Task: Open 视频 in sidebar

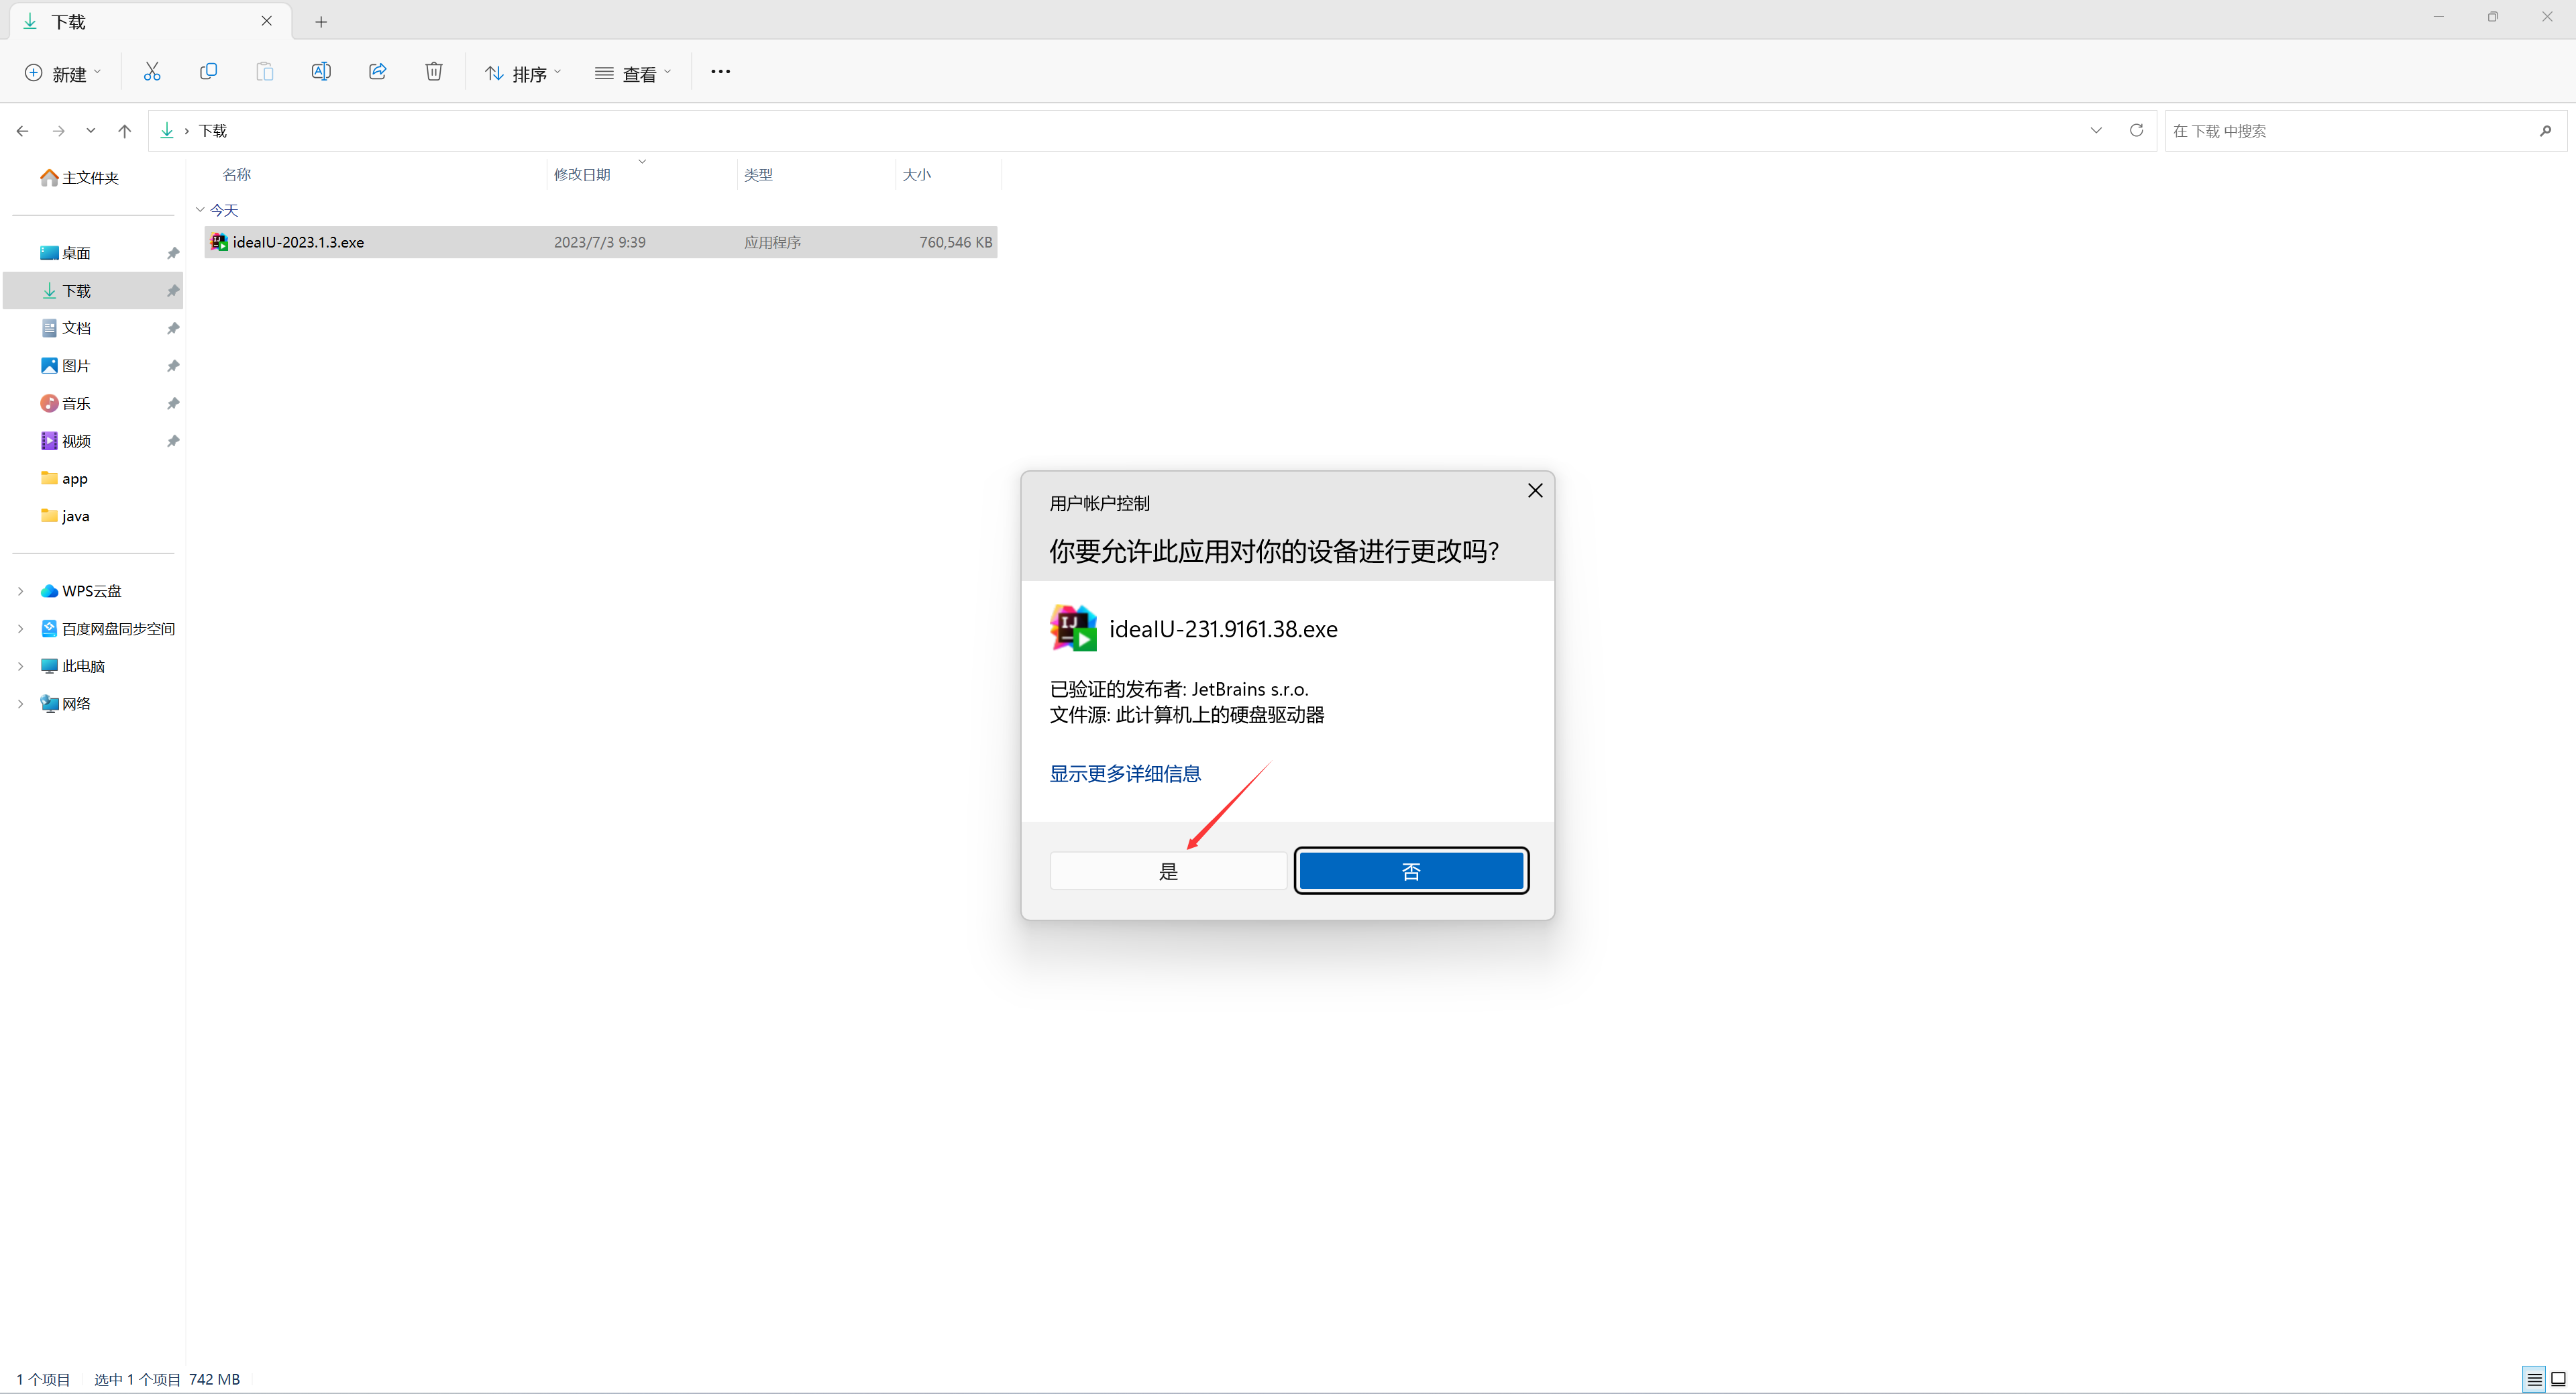Action: (x=65, y=441)
